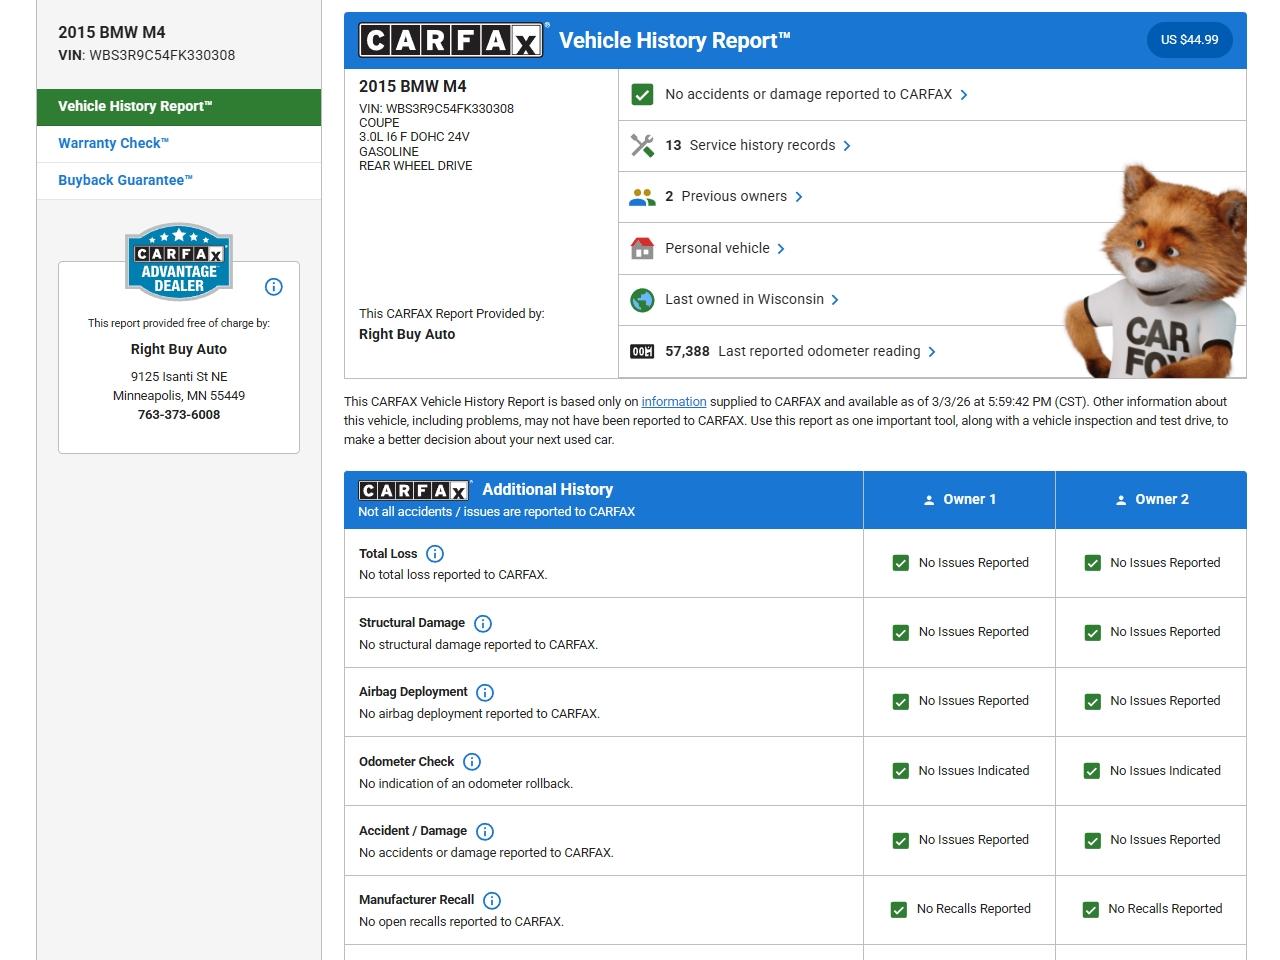Click the Manufacturer Recall info icon
This screenshot has height=960, width=1280.
point(492,901)
